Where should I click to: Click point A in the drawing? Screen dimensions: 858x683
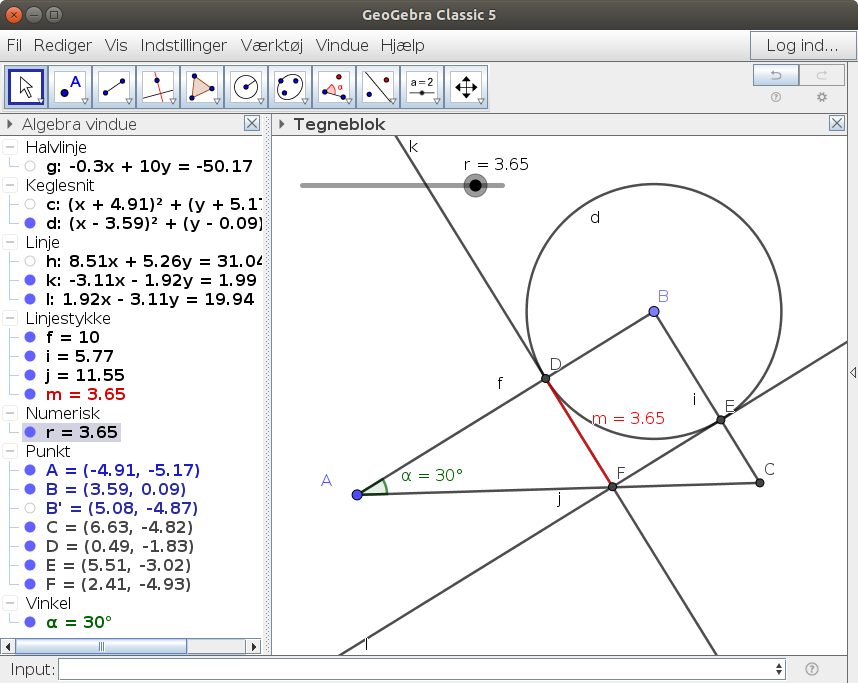point(357,495)
